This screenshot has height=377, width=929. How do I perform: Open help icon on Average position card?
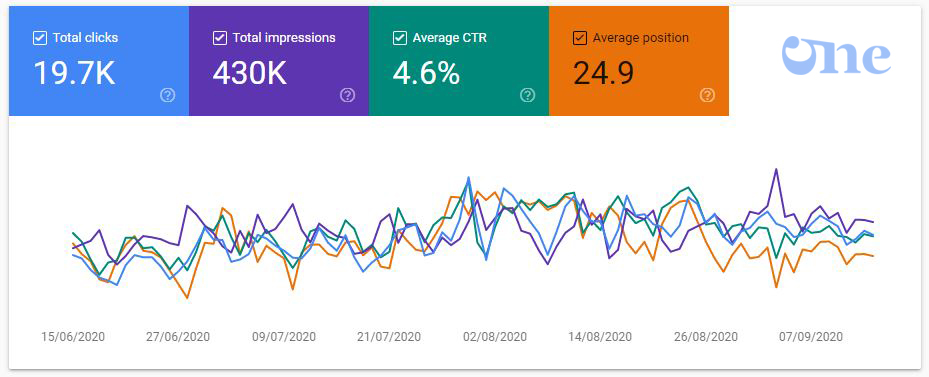[707, 95]
